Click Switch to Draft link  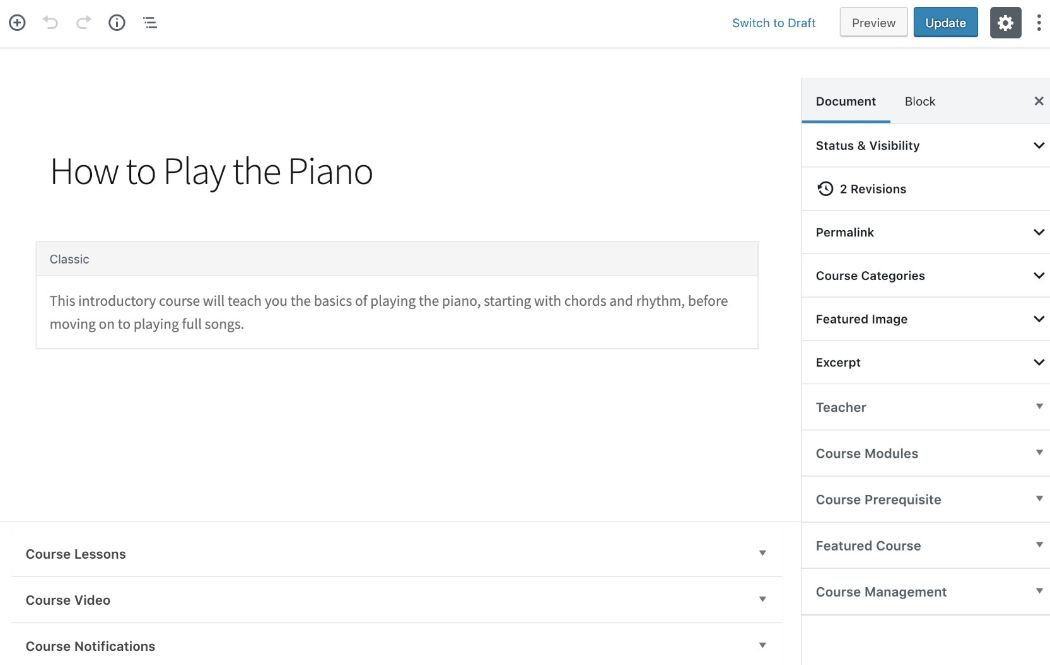[774, 23]
